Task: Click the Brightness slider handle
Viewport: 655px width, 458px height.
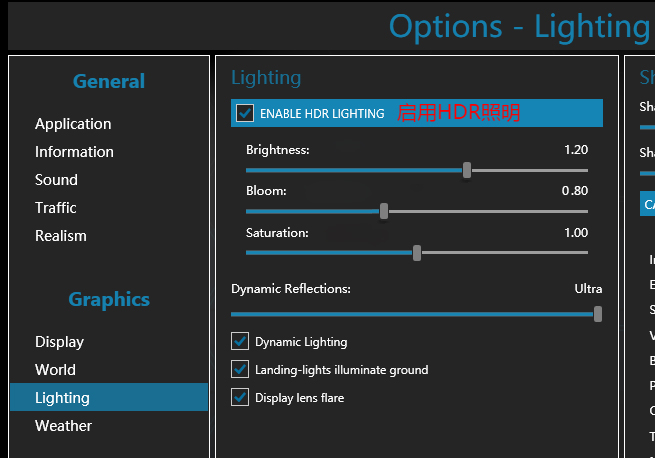Action: pos(467,170)
